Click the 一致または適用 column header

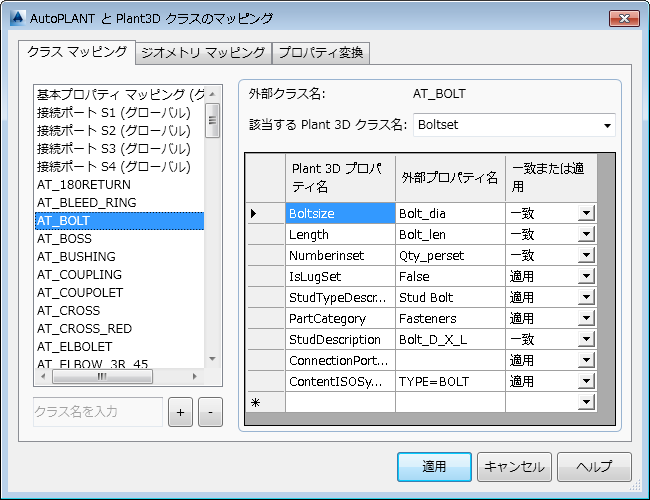(551, 178)
